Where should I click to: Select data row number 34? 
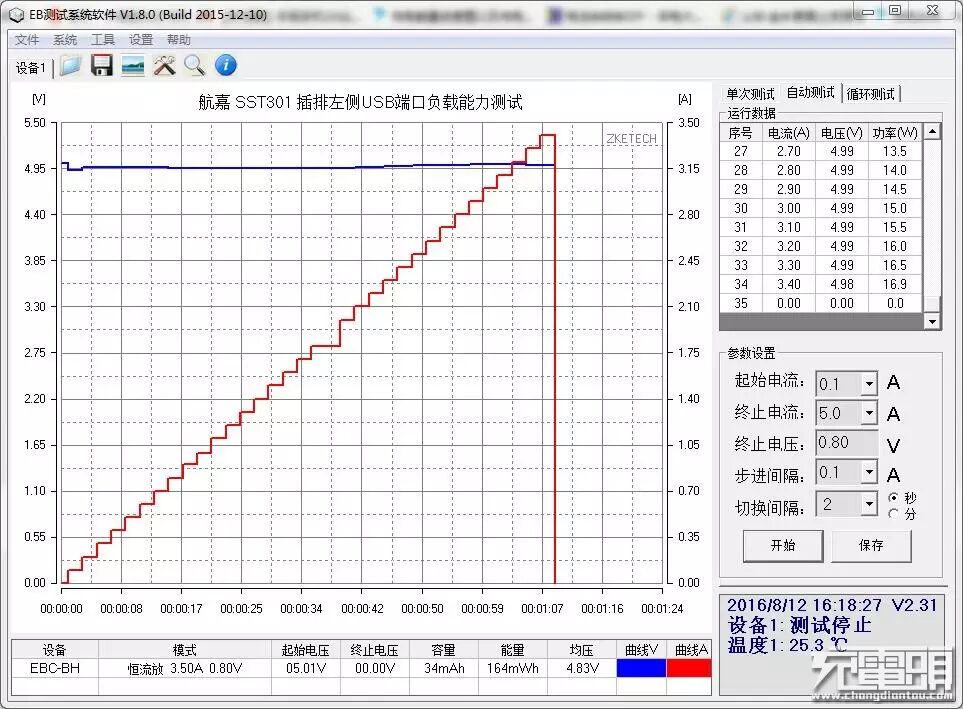pyautogui.click(x=821, y=284)
